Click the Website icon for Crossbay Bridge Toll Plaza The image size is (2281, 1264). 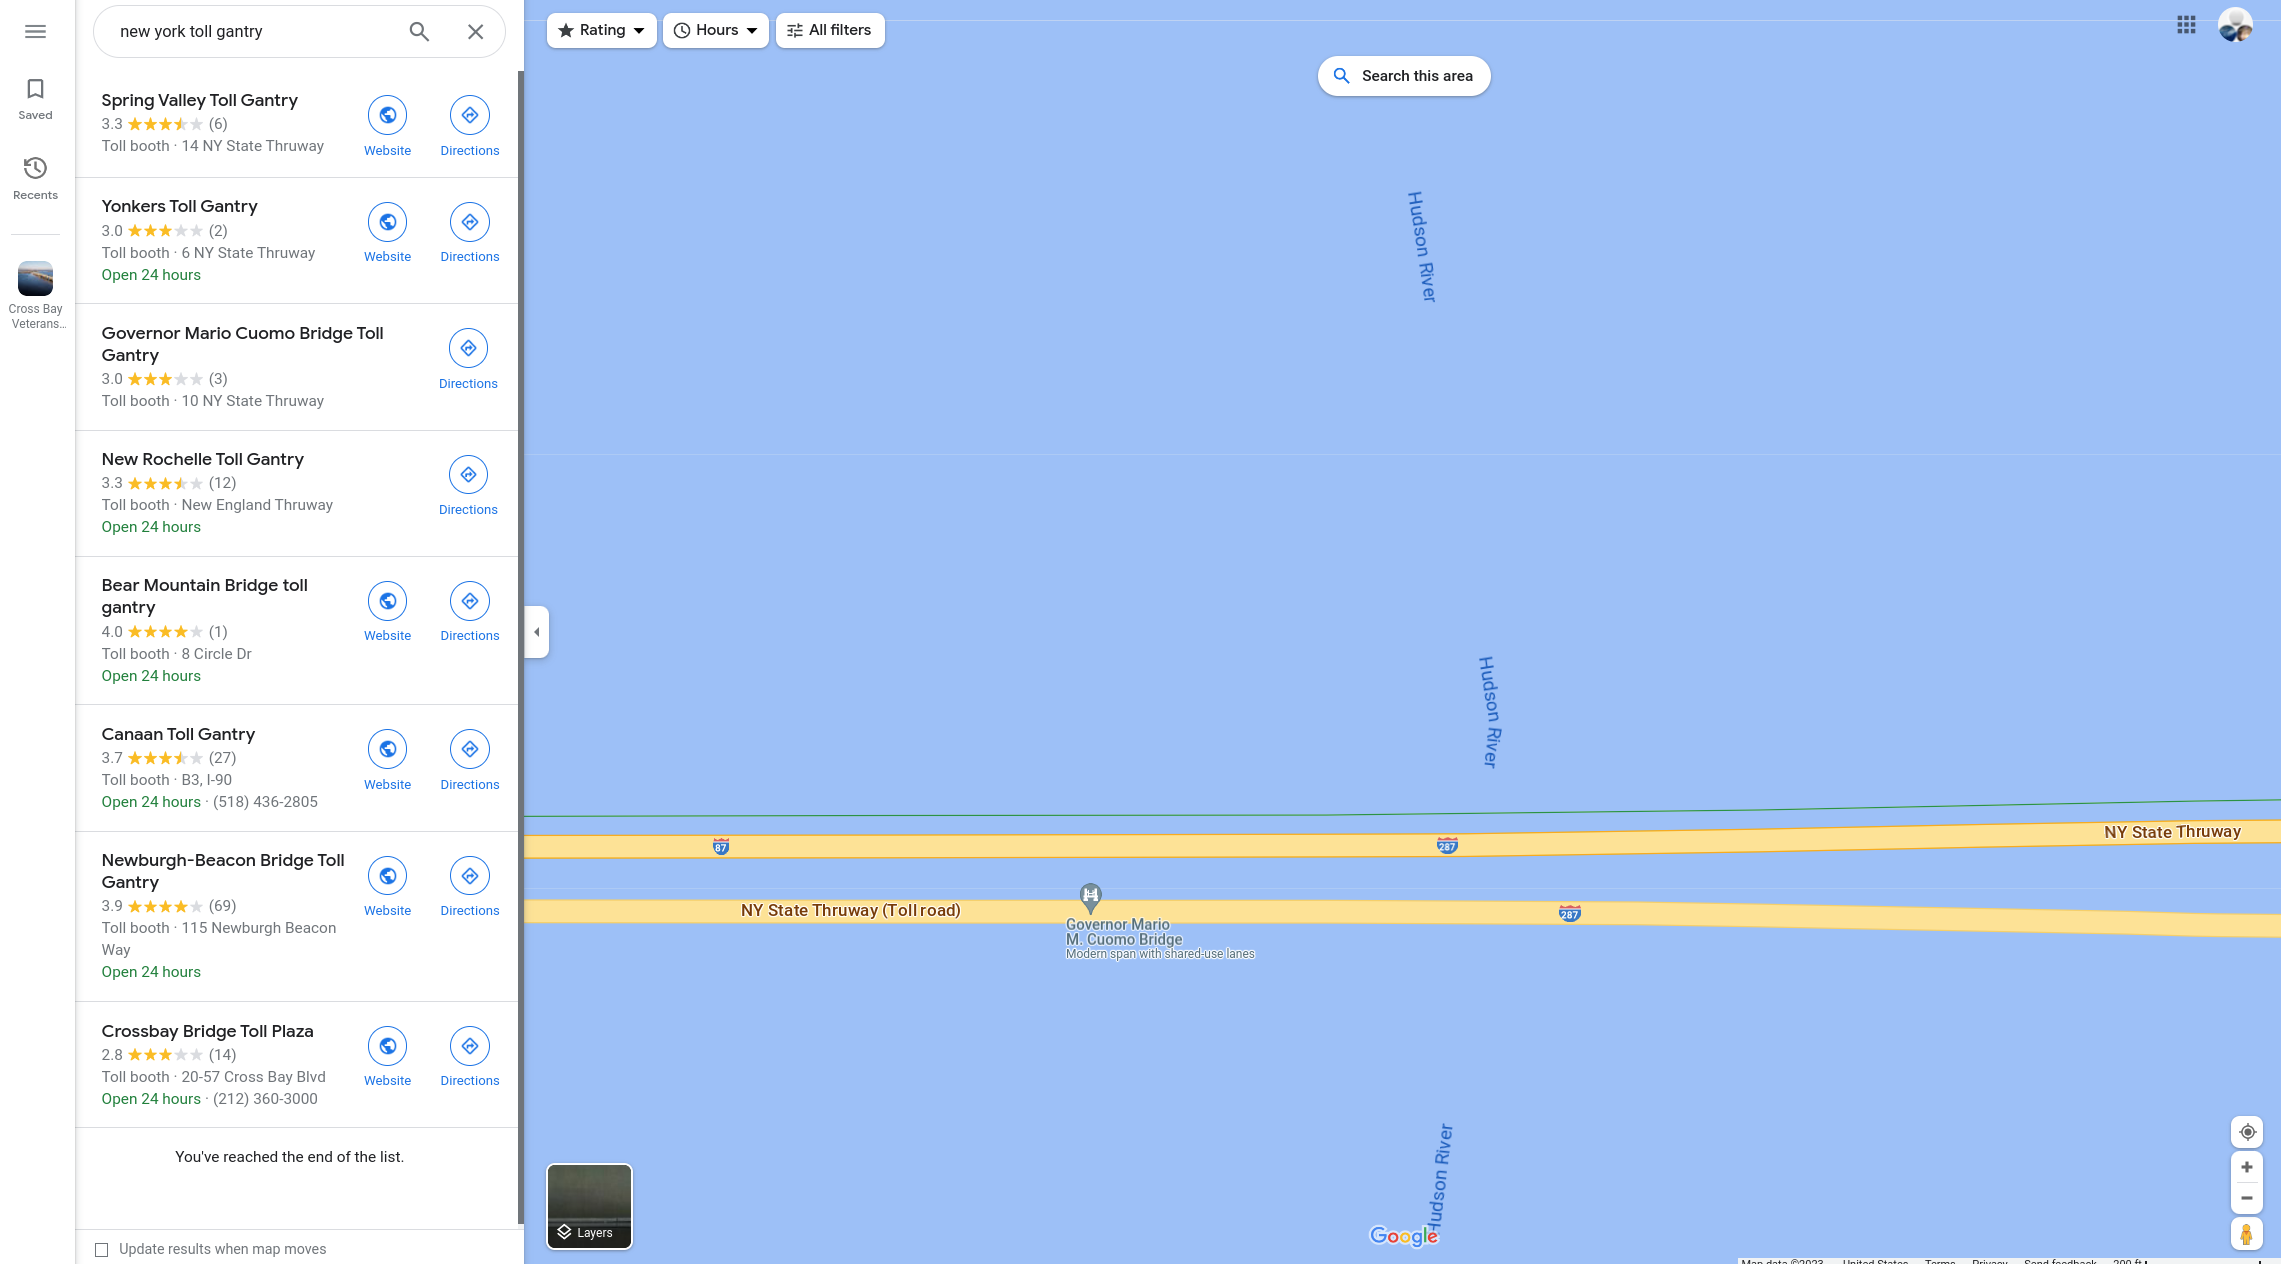point(387,1046)
